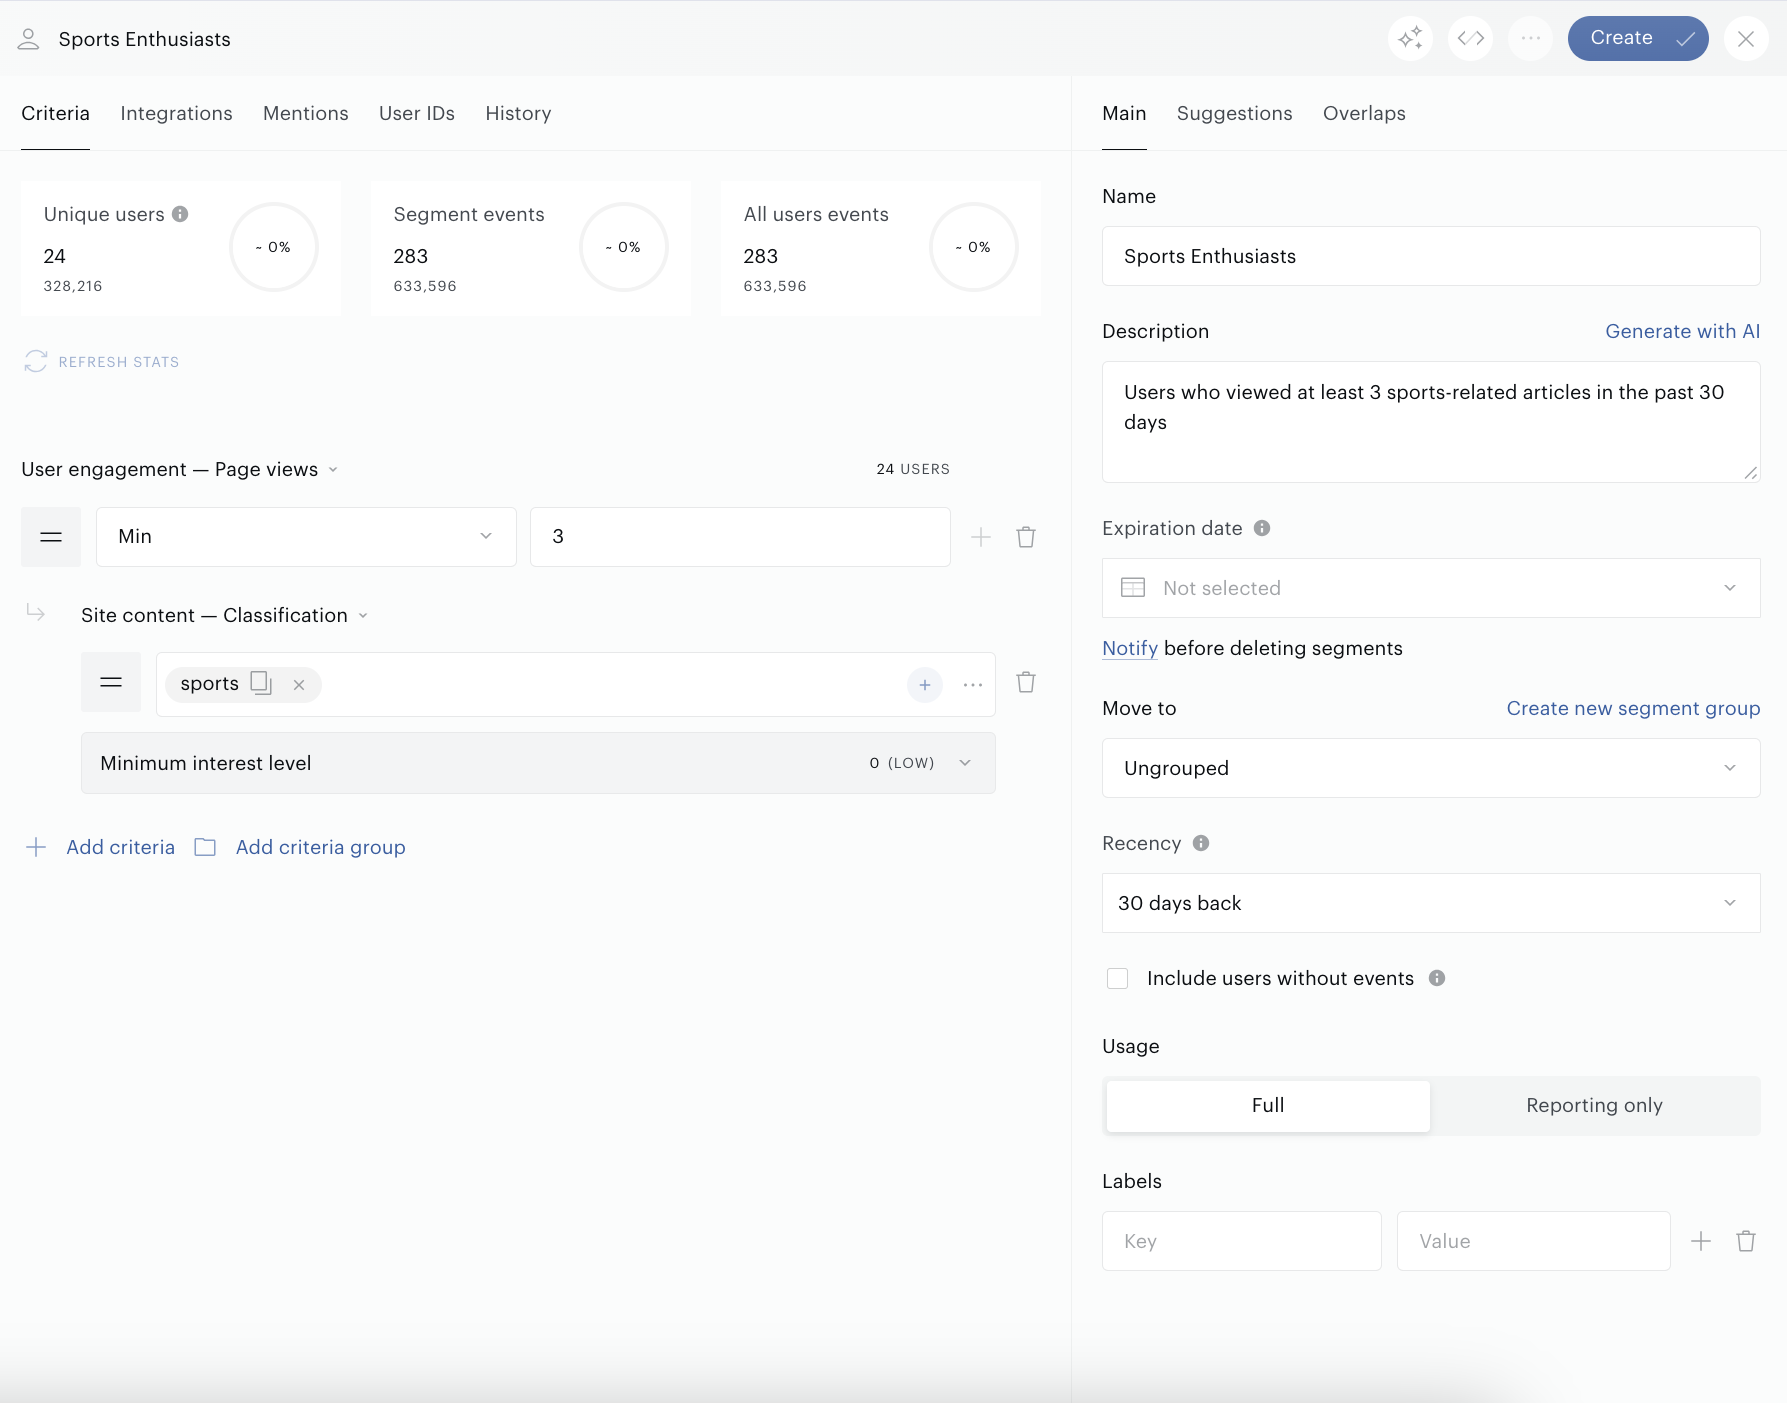Open the Recency 30 days back dropdown
The width and height of the screenshot is (1787, 1403).
1431,903
